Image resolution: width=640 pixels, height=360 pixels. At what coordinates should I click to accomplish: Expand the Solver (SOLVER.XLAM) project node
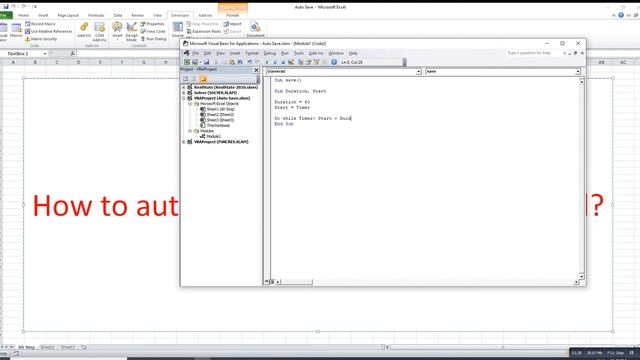point(184,93)
